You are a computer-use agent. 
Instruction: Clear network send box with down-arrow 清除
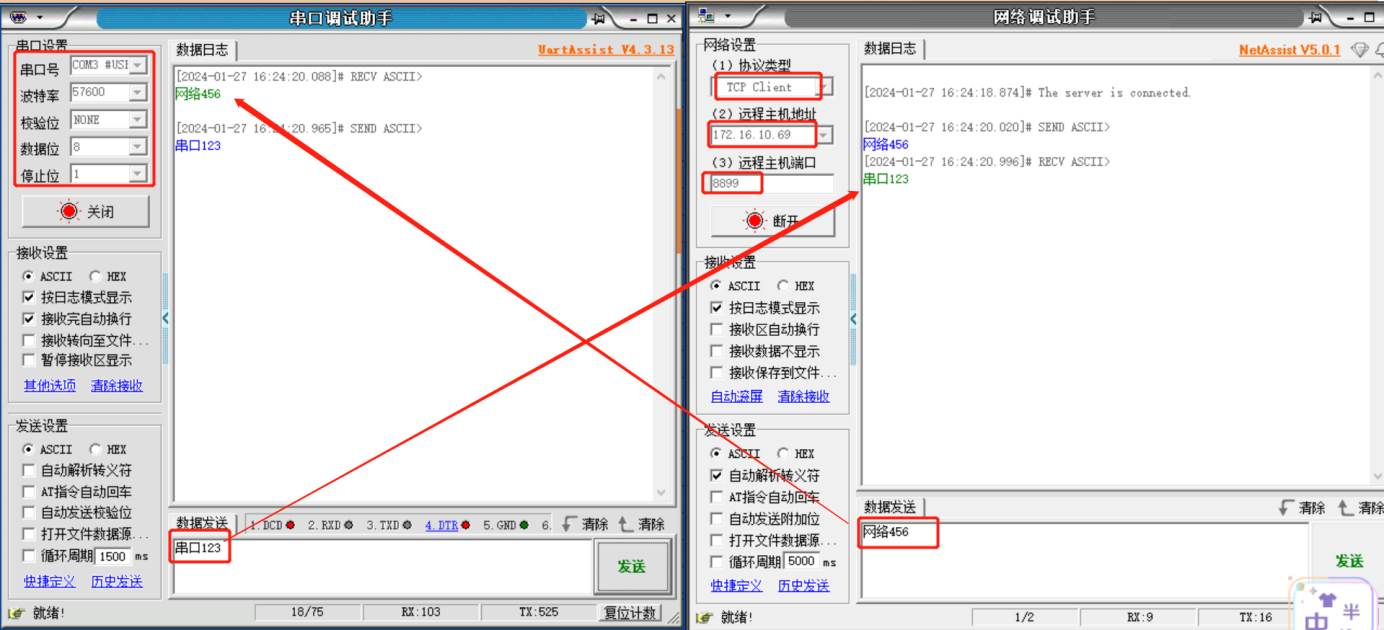click(1302, 508)
